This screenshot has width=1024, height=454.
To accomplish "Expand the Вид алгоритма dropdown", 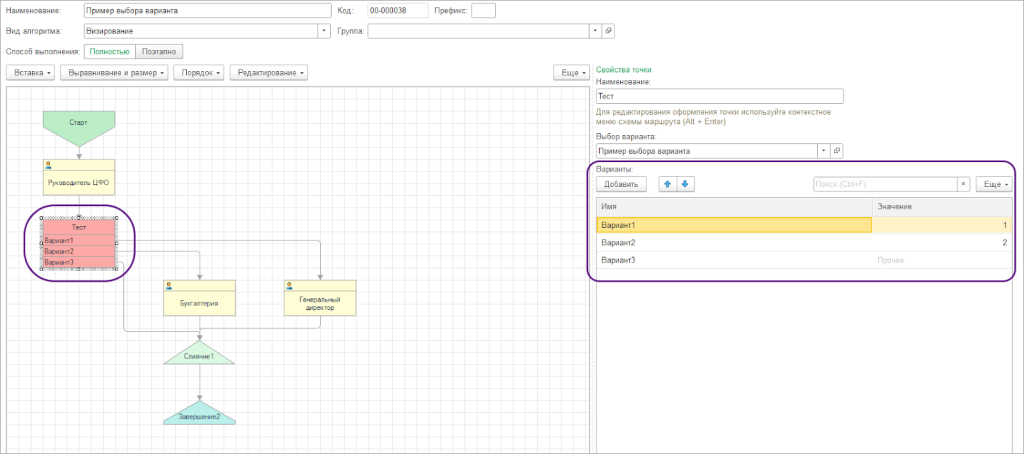I will [x=323, y=31].
